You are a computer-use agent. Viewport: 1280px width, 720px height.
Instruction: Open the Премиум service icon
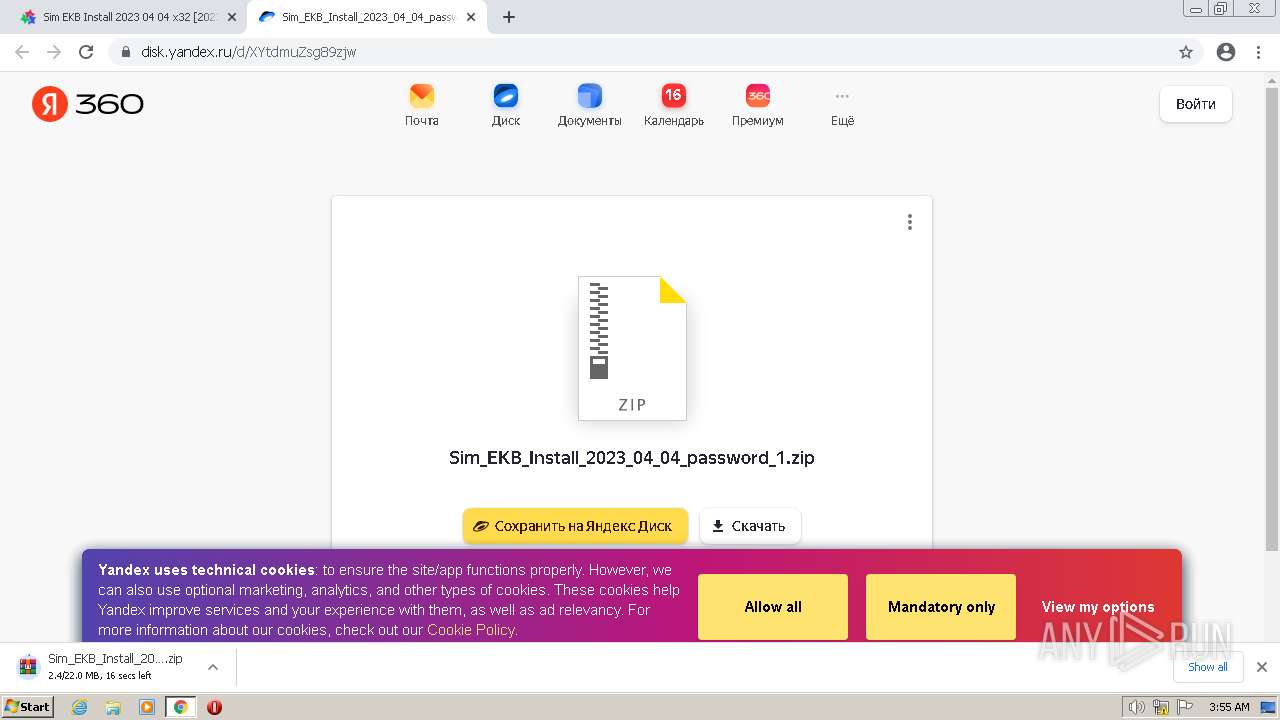(758, 105)
